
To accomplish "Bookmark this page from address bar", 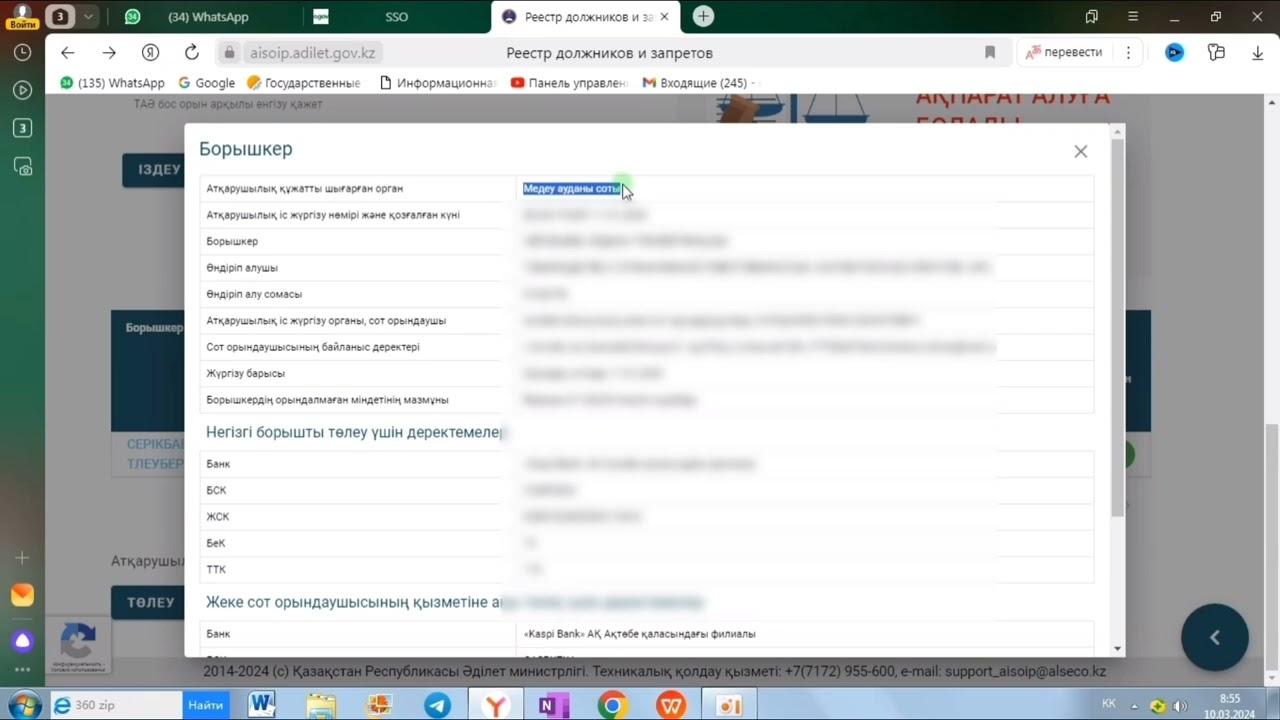I will [x=990, y=53].
